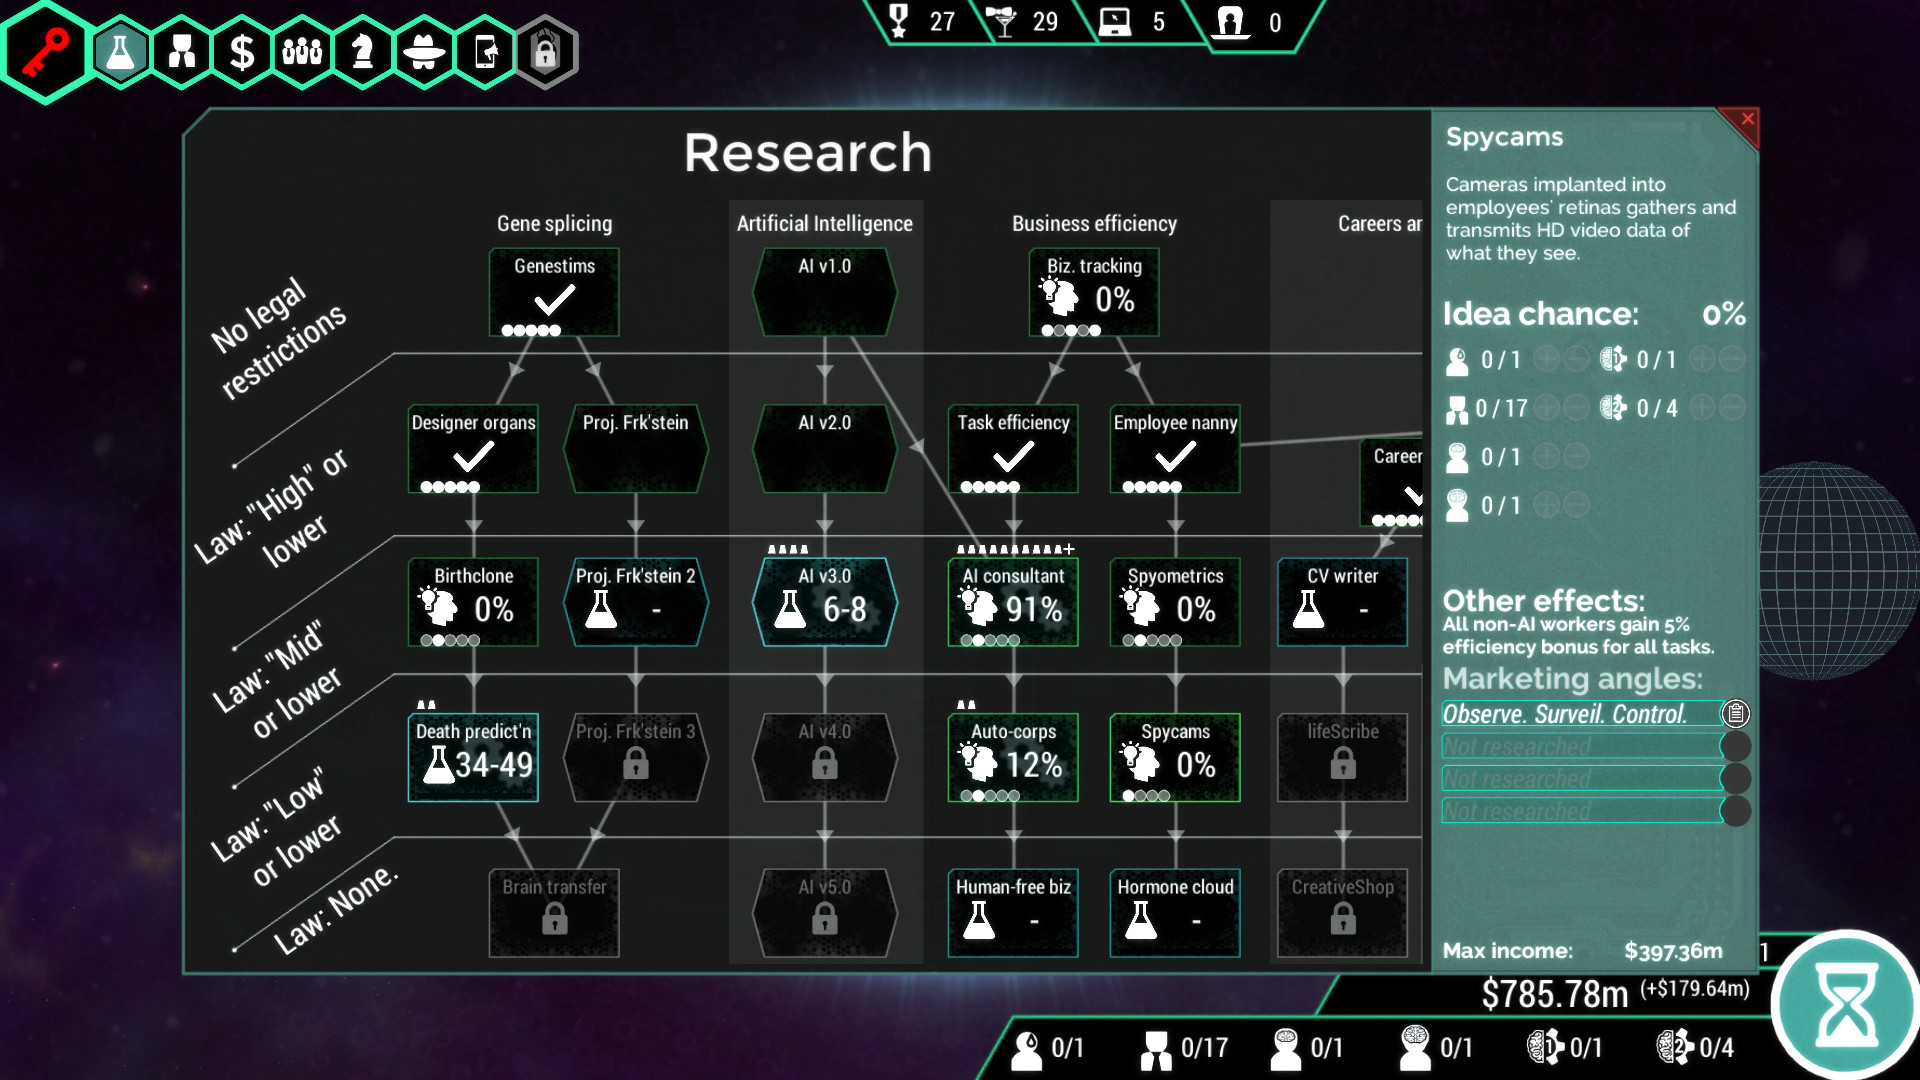
Task: Increase the AI level-1 worker assignment
Action: pyautogui.click(x=1702, y=359)
